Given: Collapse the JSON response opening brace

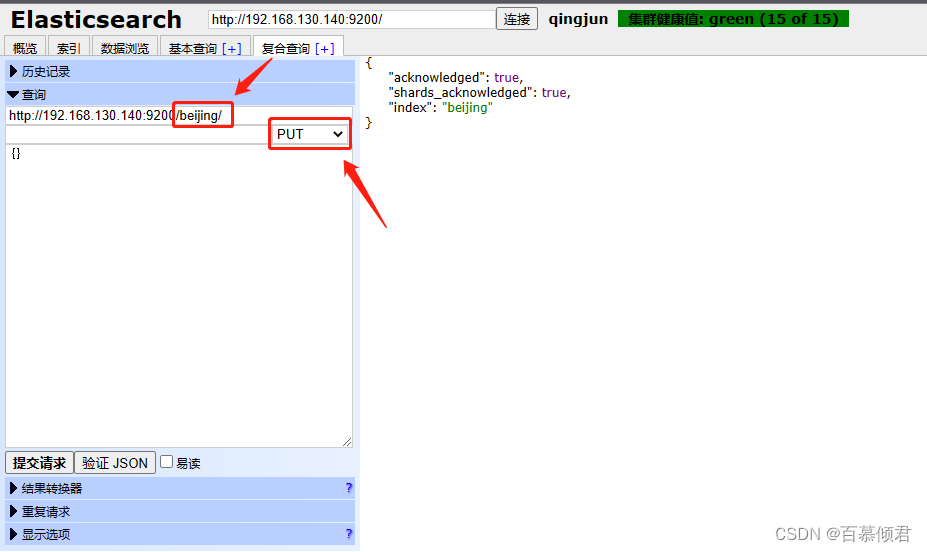Looking at the screenshot, I should (x=369, y=63).
